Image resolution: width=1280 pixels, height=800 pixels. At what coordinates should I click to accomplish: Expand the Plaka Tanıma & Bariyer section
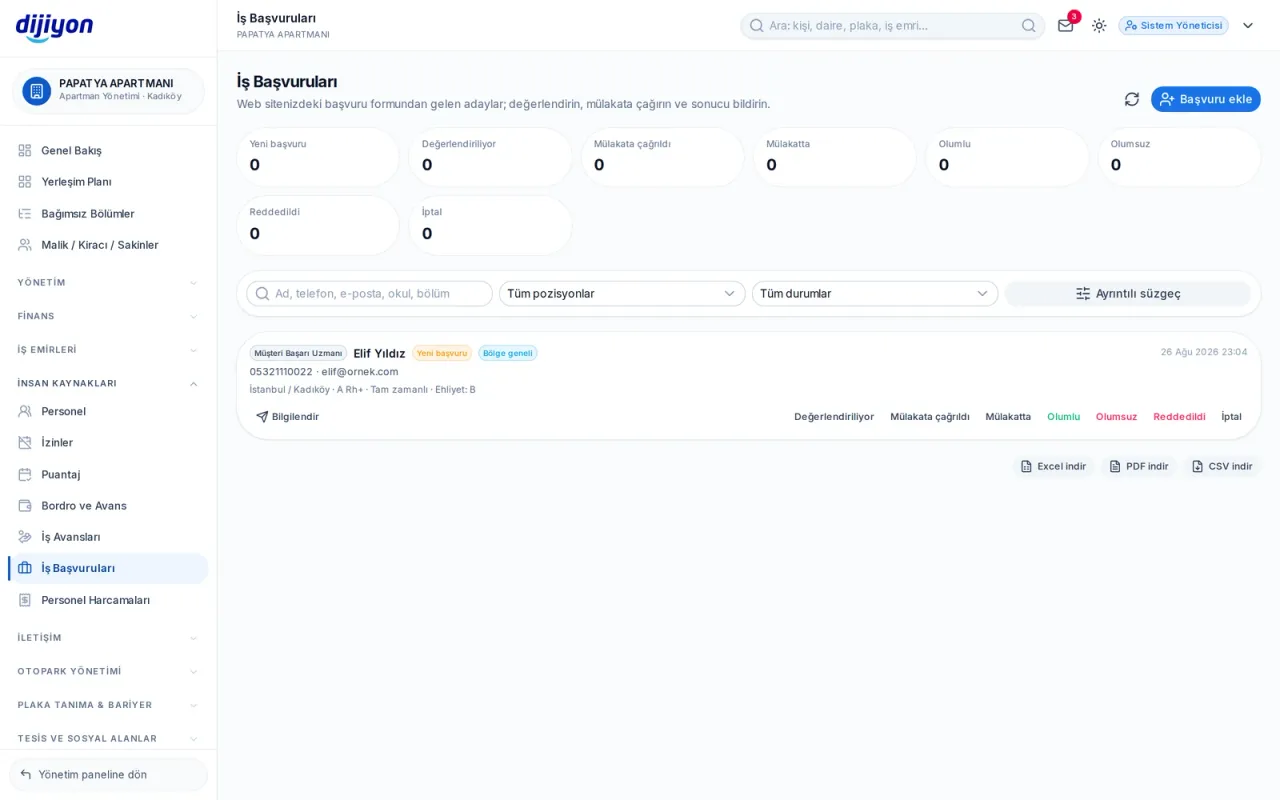coord(108,705)
